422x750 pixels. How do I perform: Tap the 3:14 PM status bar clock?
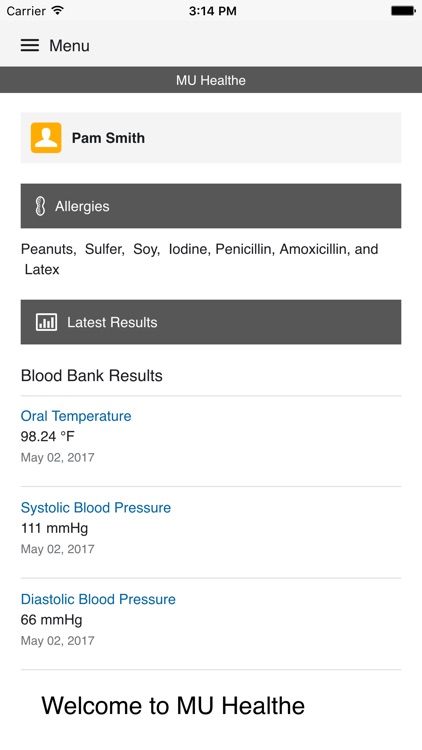(212, 11)
